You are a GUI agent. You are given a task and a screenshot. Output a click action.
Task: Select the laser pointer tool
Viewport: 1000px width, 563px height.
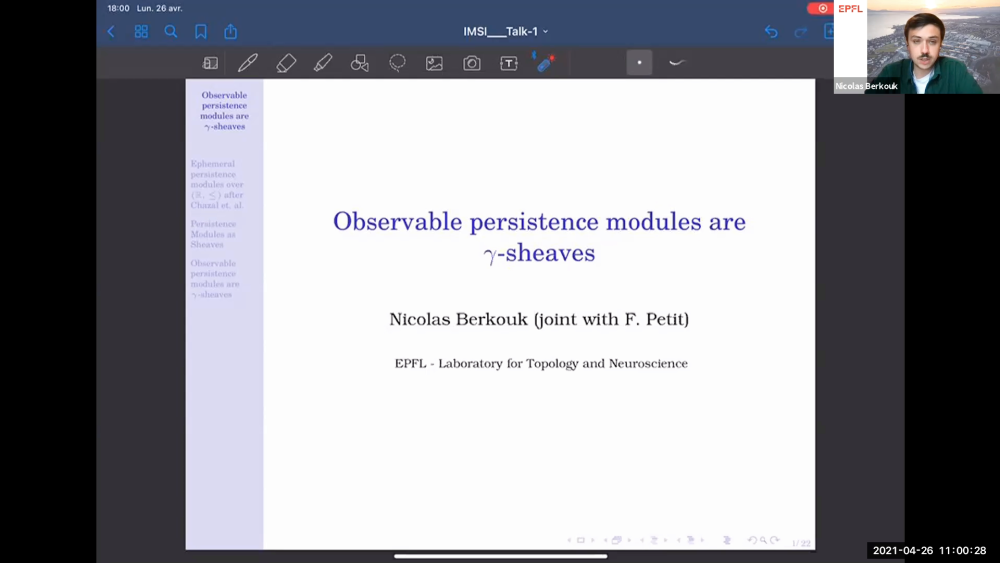coord(544,62)
